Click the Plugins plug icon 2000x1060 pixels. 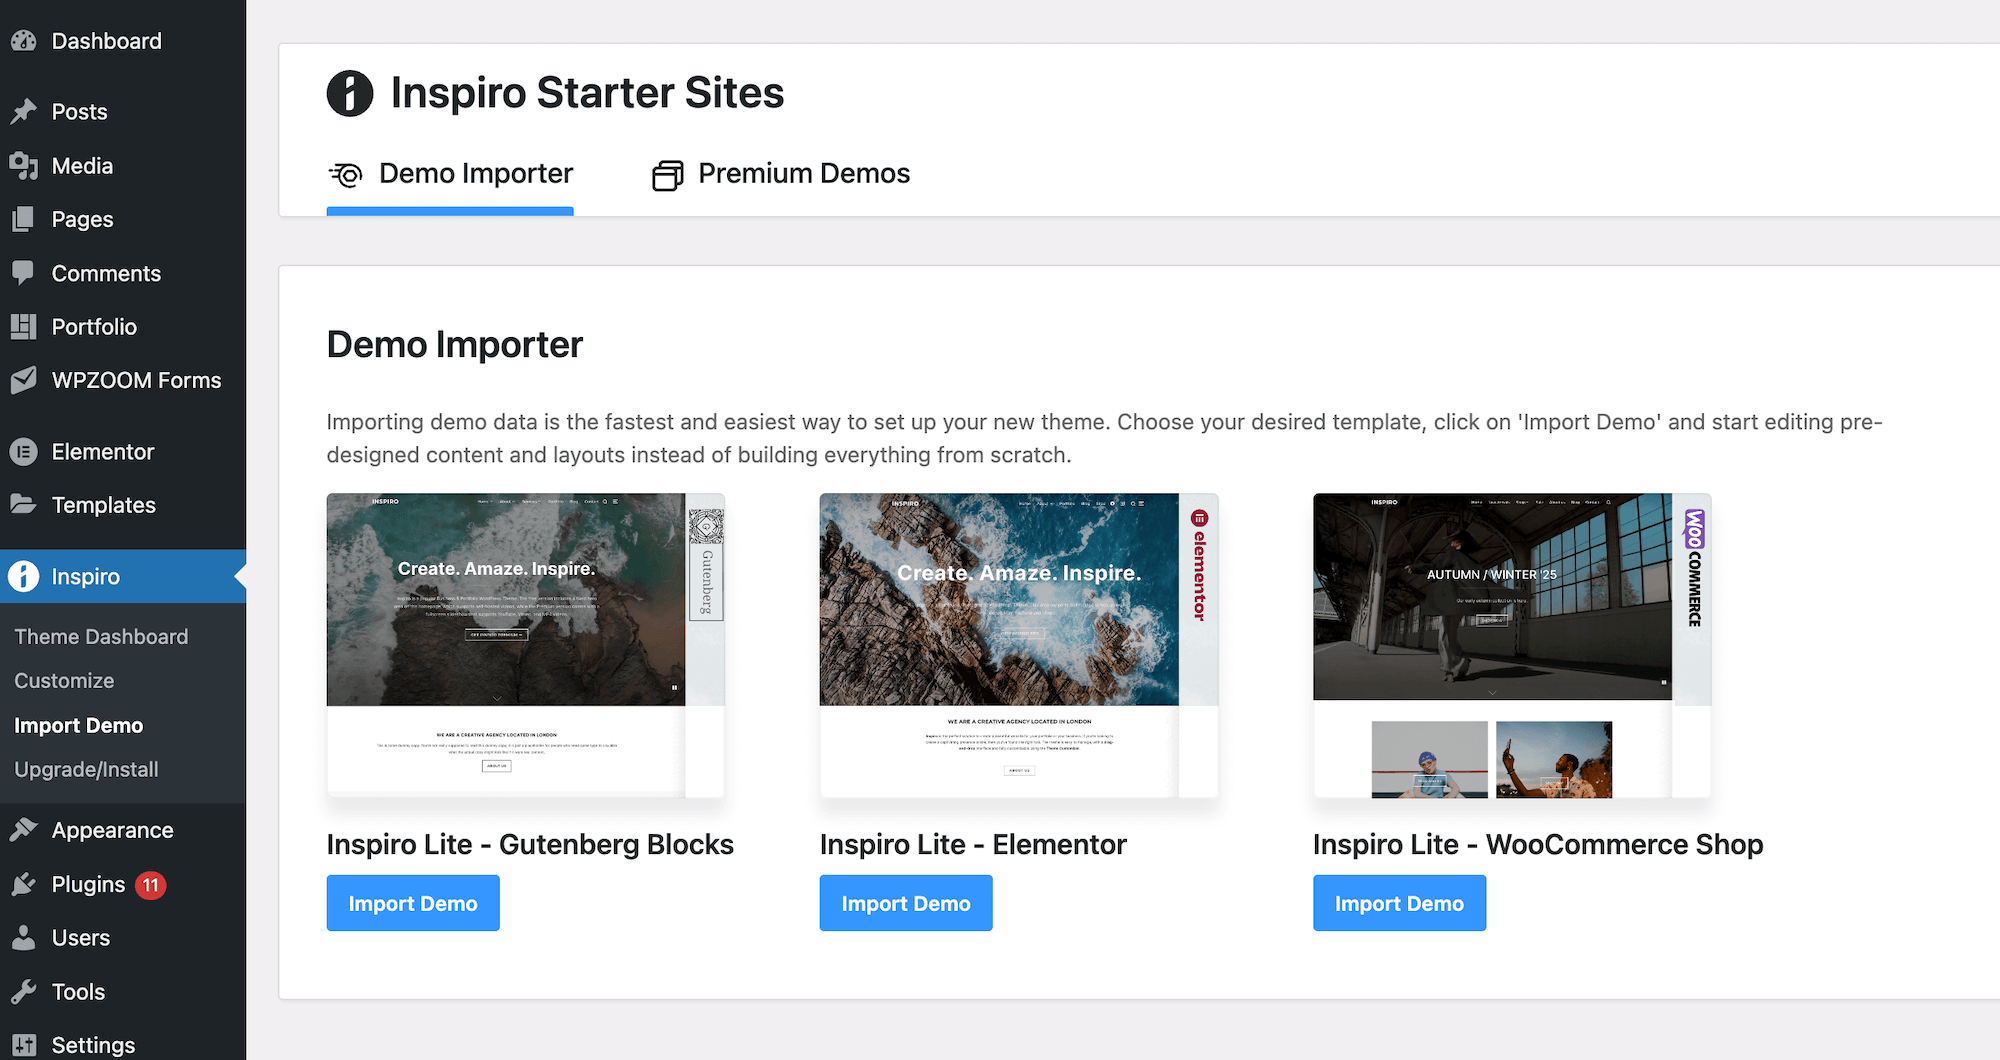(x=24, y=885)
